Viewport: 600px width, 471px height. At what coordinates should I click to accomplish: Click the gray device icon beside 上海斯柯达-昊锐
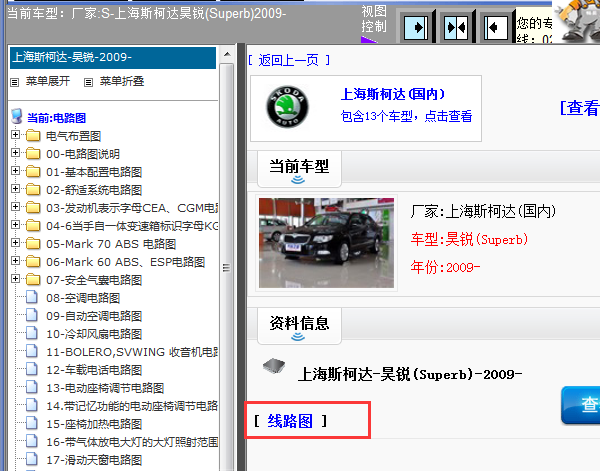[274, 366]
